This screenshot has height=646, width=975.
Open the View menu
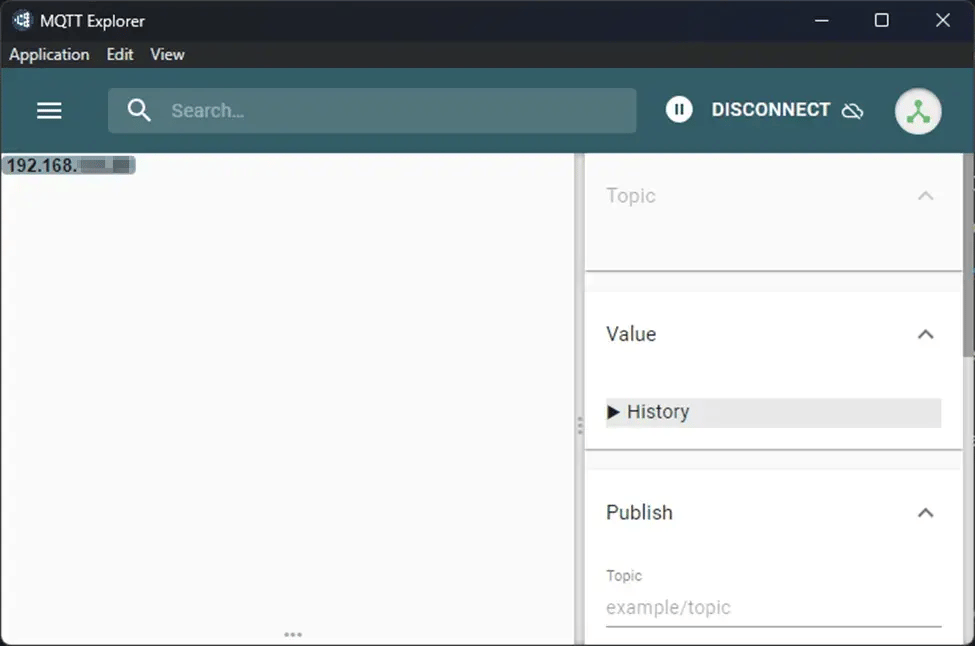tap(167, 55)
